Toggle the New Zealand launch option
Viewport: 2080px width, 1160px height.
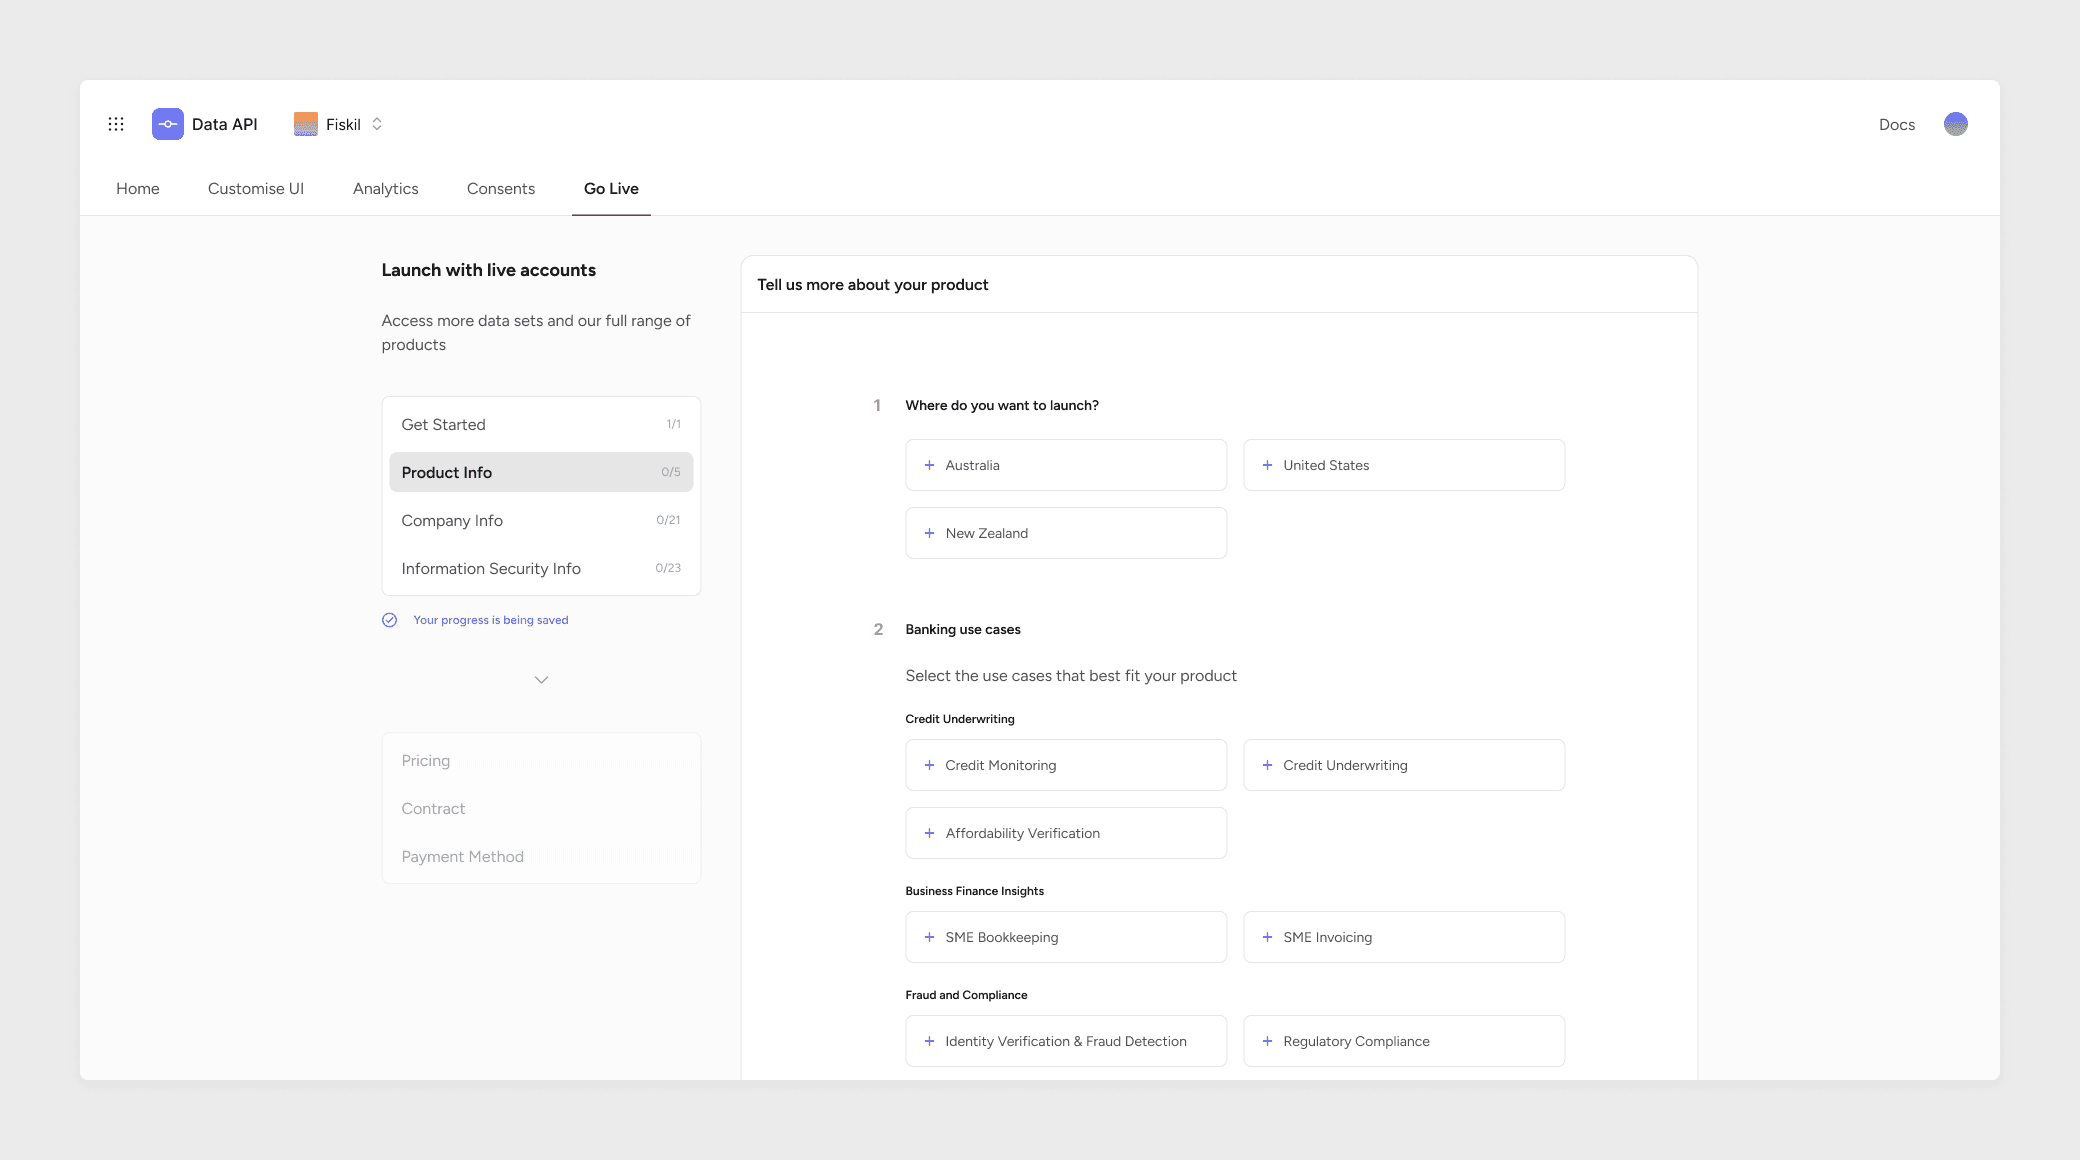(1065, 533)
